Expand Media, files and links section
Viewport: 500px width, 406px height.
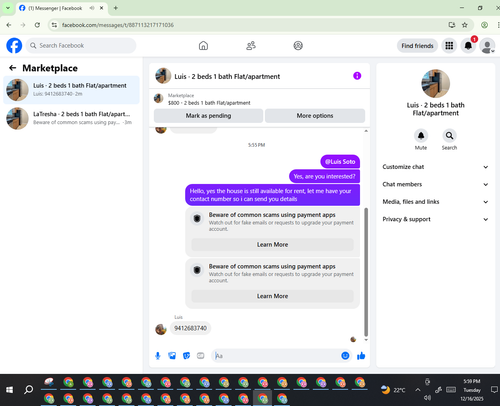[435, 202]
